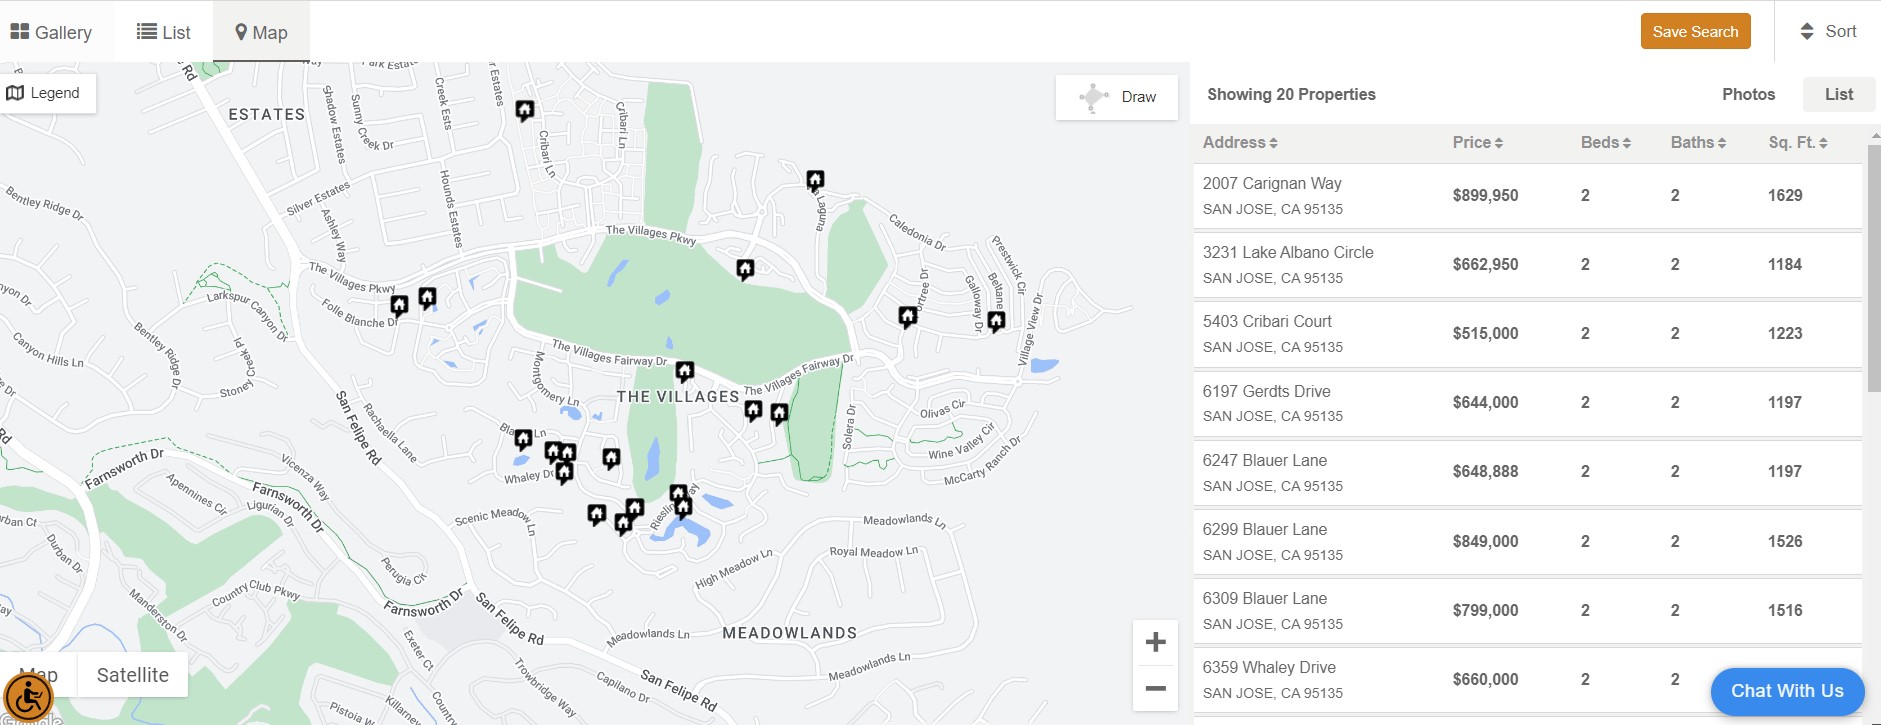Open the accessibility wheelchair icon

[x=28, y=697]
